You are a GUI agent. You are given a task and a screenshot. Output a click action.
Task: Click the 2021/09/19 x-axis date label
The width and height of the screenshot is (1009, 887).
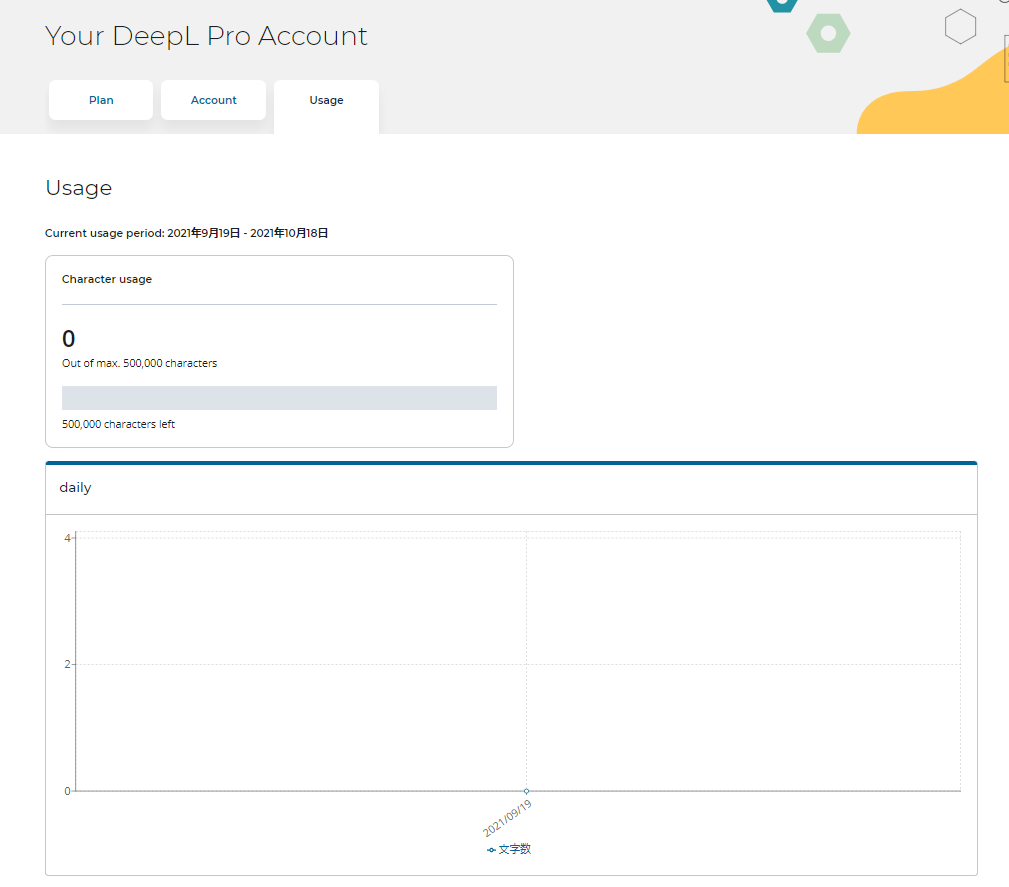coord(508,818)
